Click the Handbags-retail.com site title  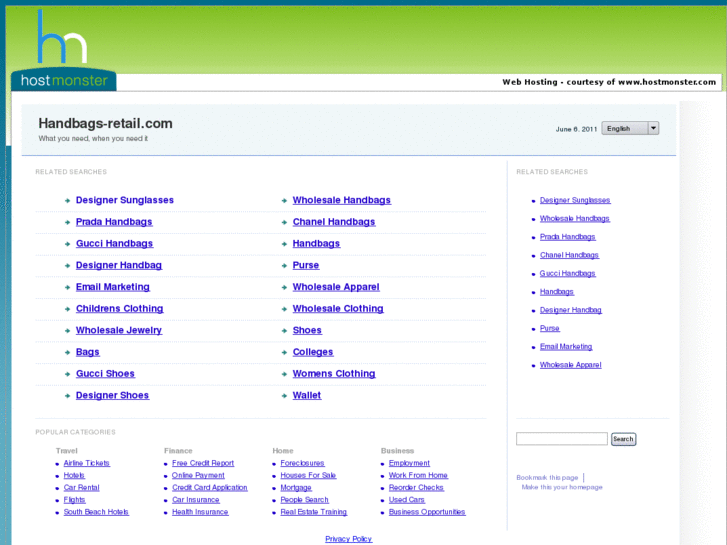[x=105, y=123]
